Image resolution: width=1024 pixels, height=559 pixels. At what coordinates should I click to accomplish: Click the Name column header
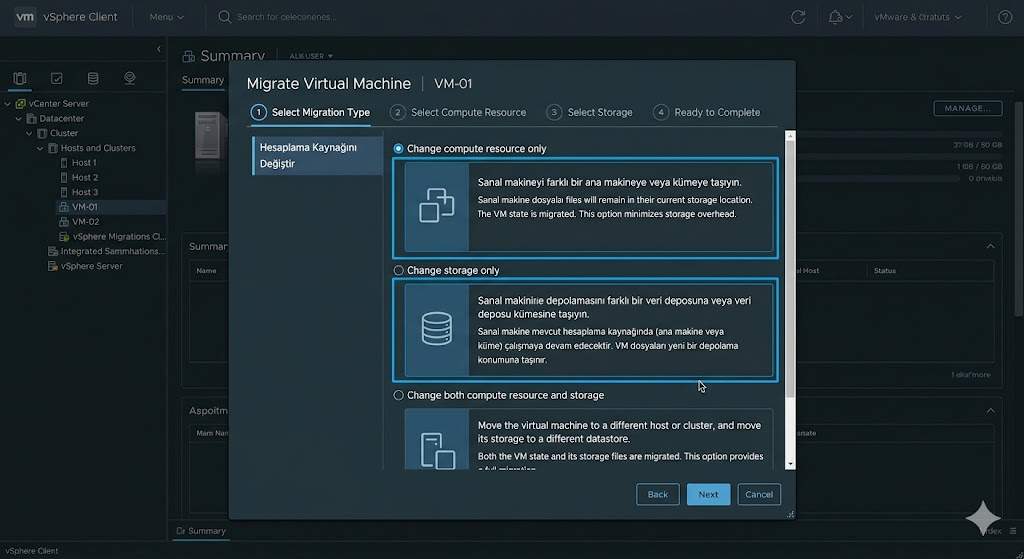[x=206, y=271]
